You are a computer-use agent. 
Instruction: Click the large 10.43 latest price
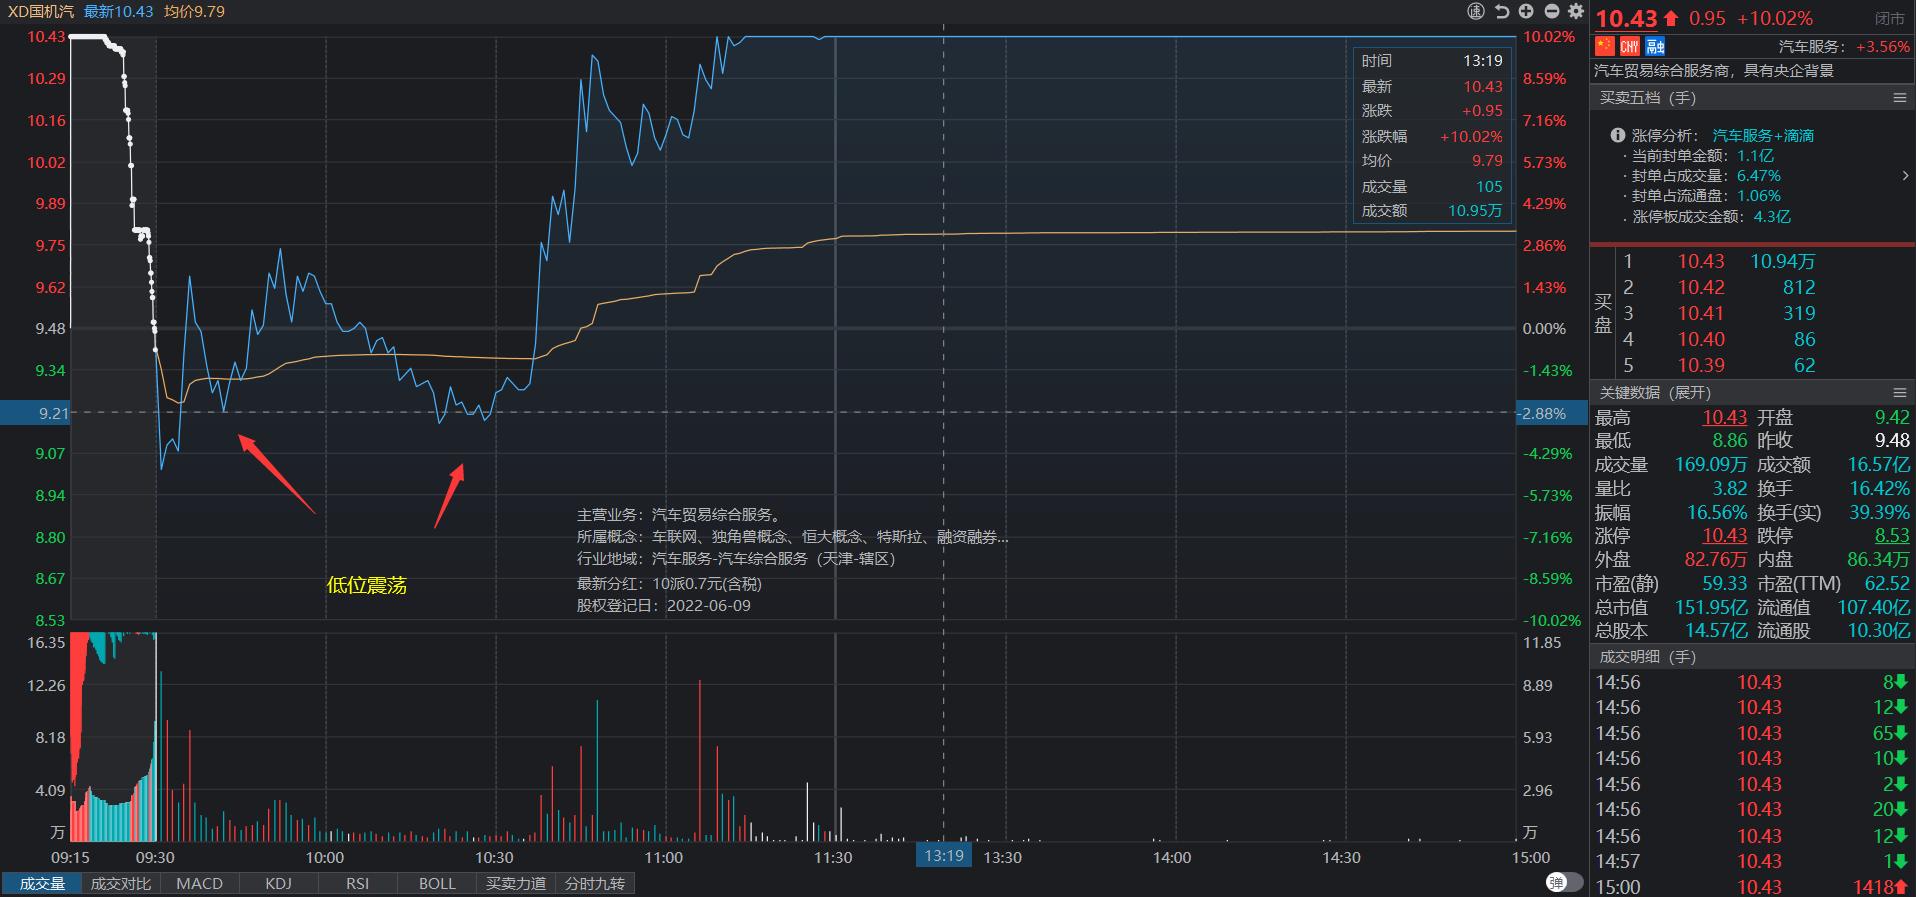click(1626, 18)
